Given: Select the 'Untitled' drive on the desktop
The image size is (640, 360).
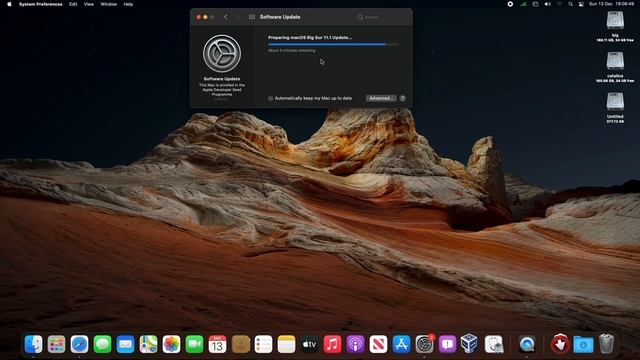Looking at the screenshot, I should click(615, 102).
